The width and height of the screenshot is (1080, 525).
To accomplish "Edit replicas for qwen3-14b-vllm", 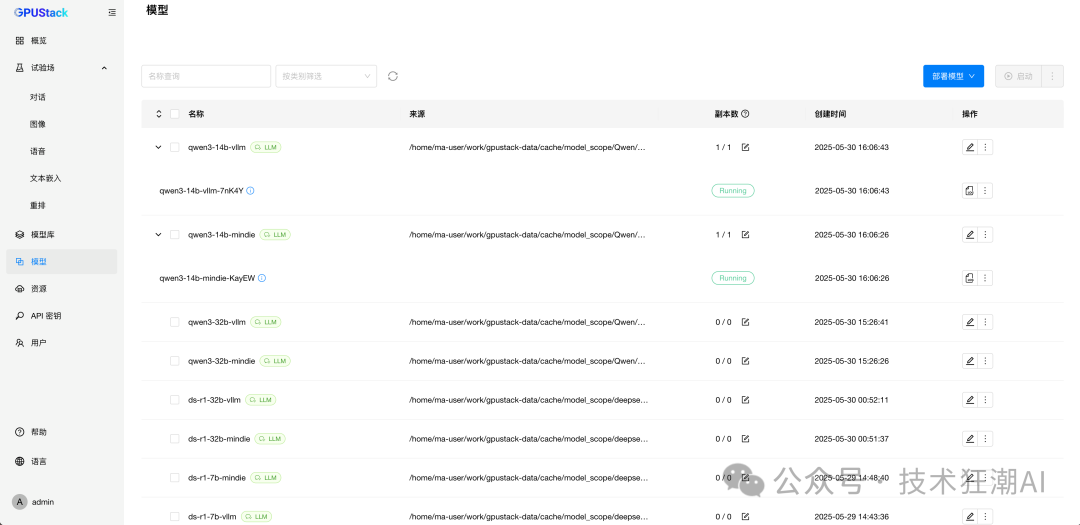I will pyautogui.click(x=745, y=147).
